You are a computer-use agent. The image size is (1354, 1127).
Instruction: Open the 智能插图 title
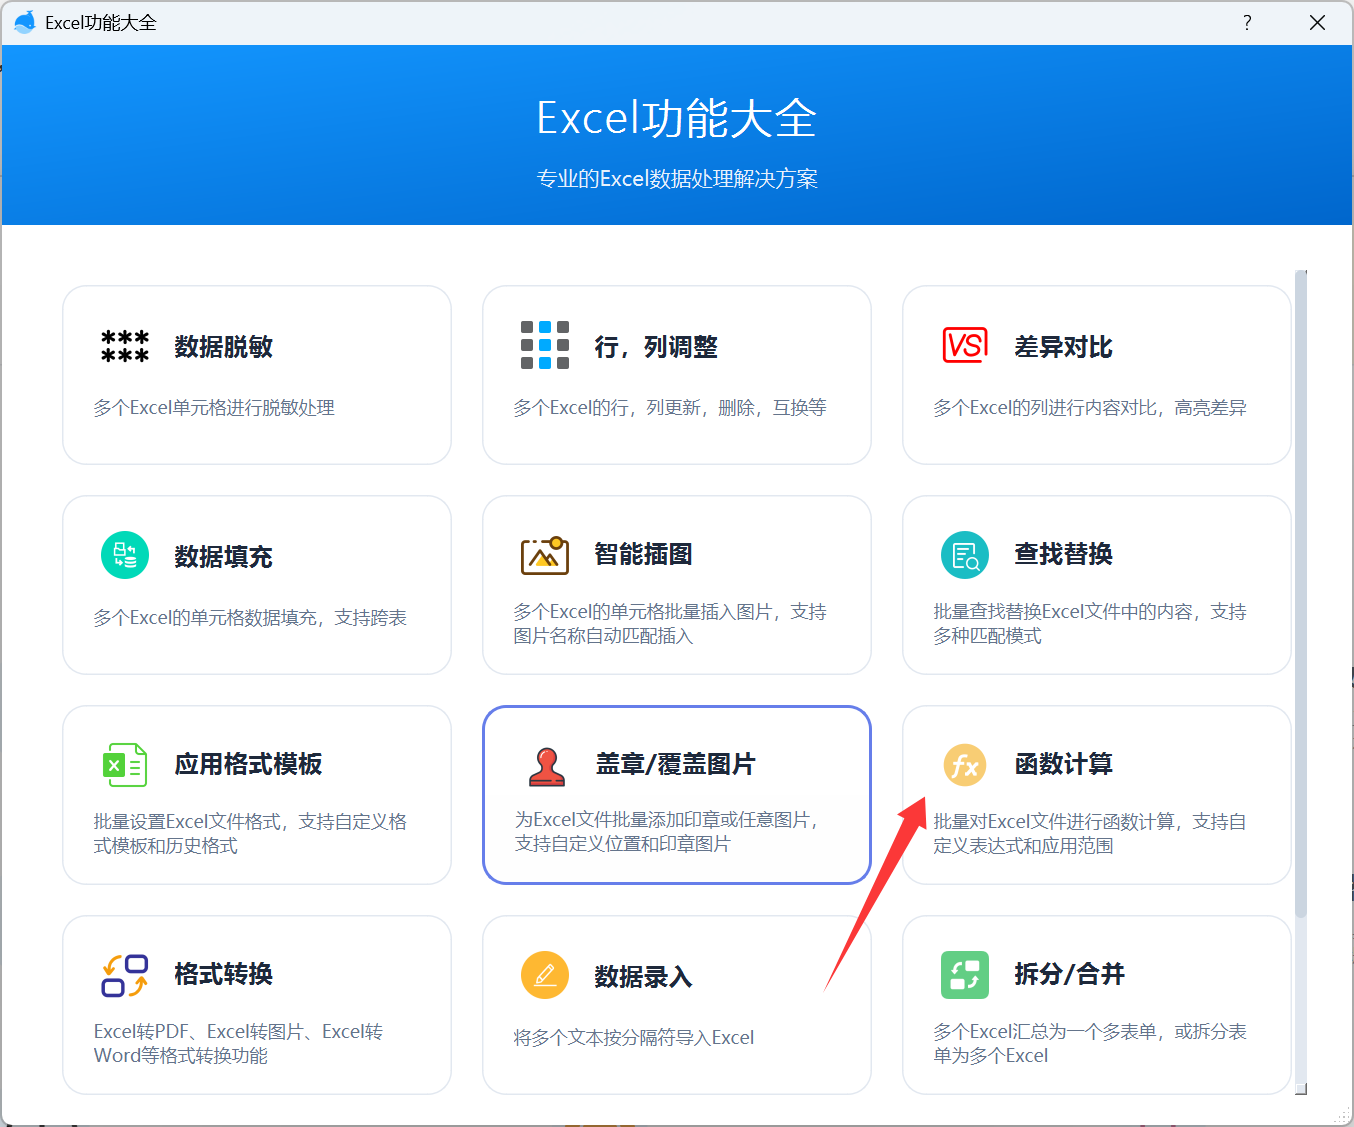coord(644,554)
